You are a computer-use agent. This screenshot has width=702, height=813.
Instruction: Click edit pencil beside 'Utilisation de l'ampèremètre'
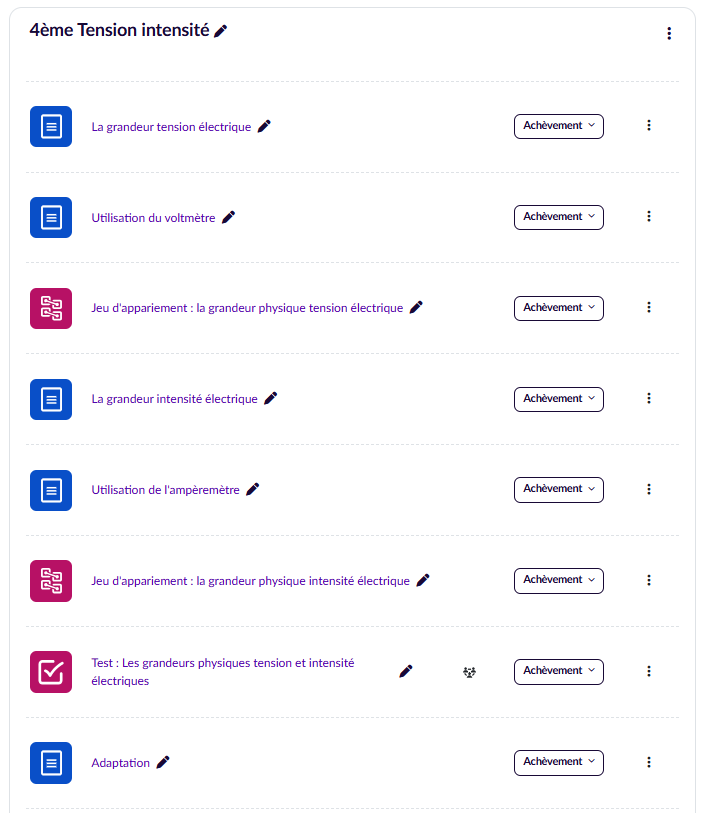point(253,489)
